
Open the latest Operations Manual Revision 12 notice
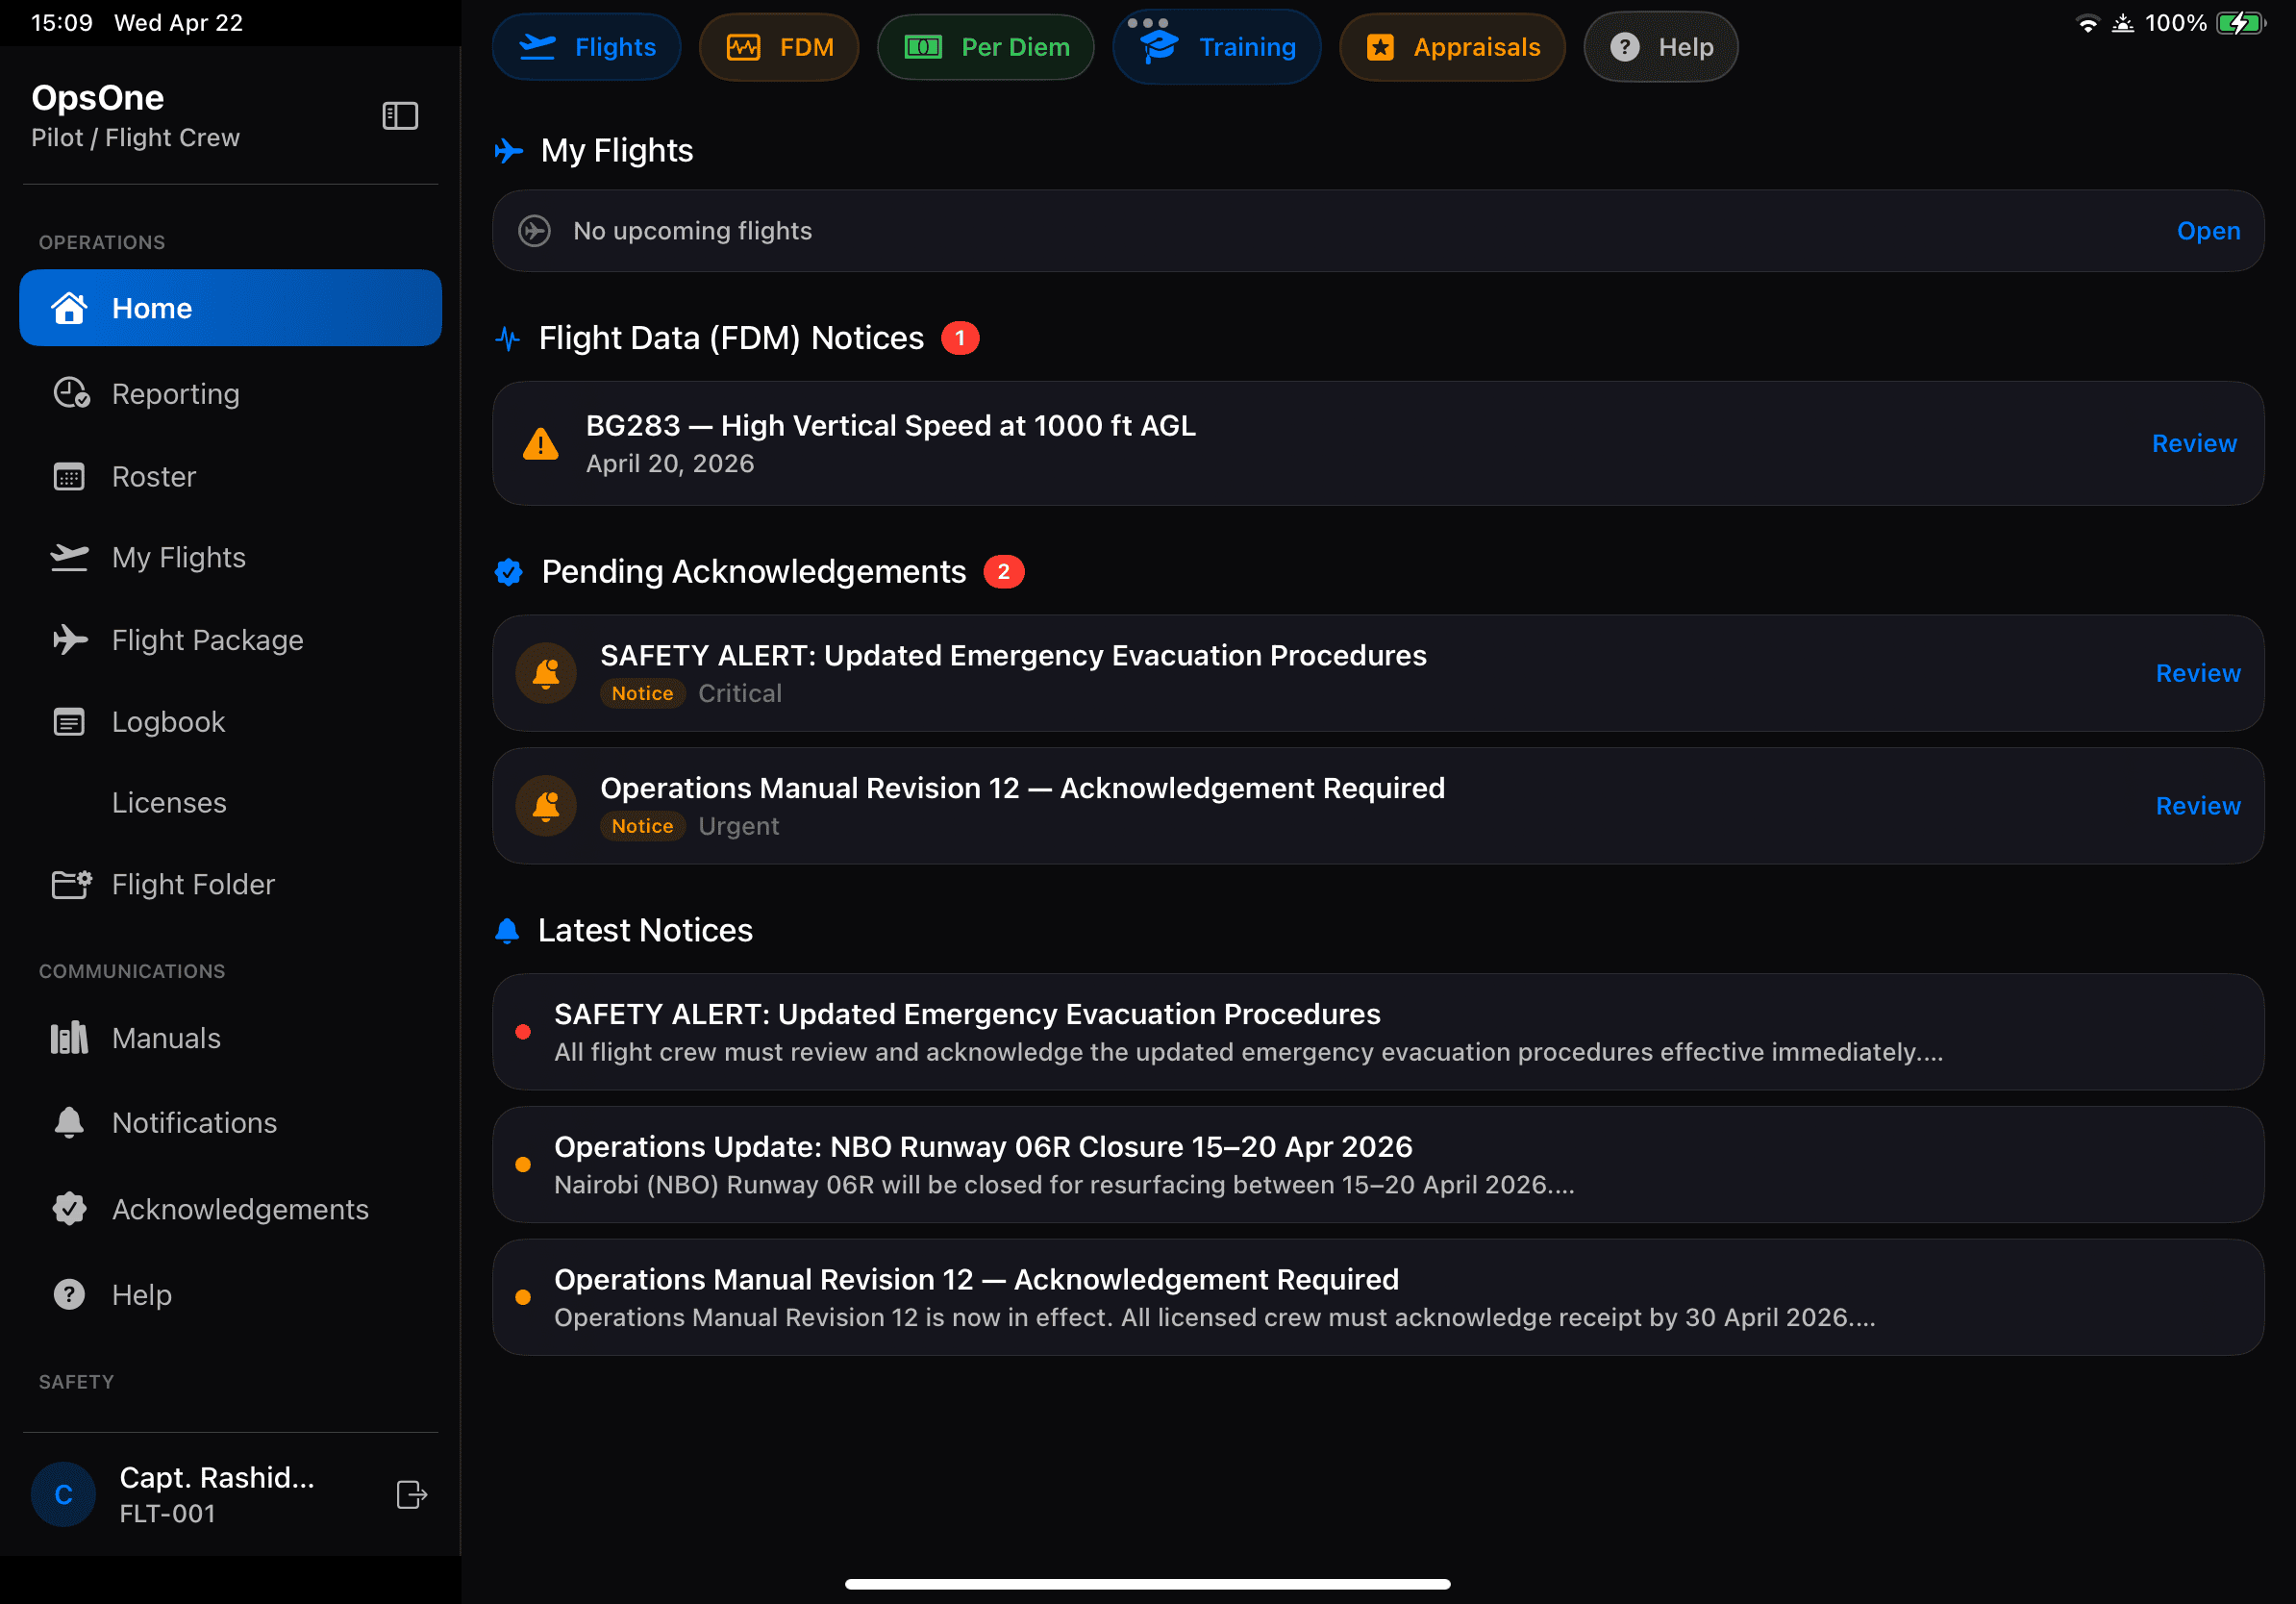[1378, 1297]
